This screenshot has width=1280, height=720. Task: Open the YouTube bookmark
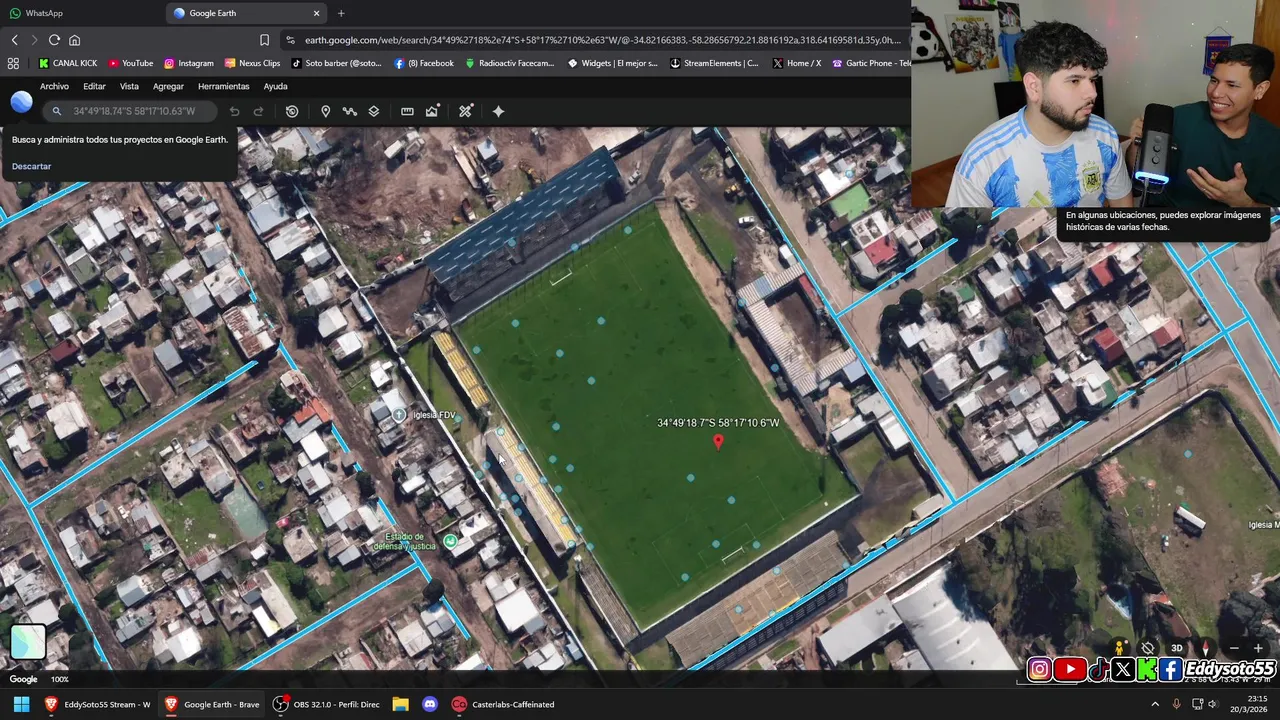pyautogui.click(x=130, y=63)
